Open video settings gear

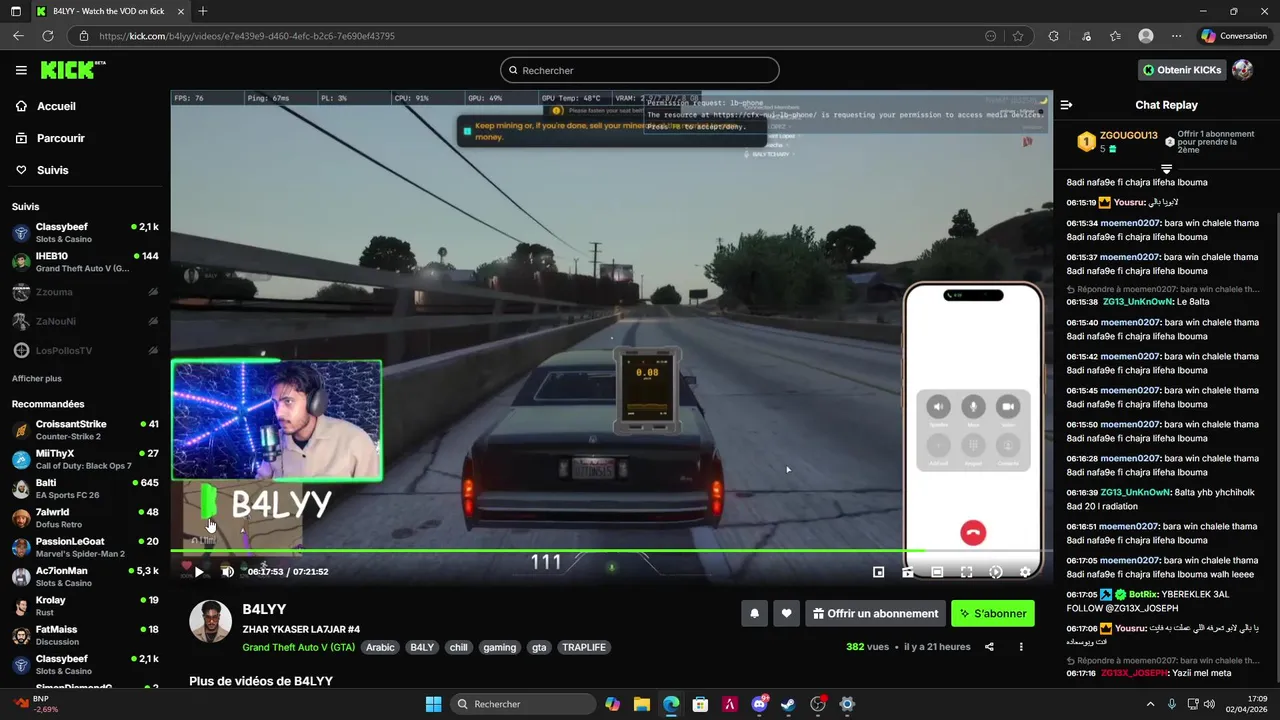click(x=1025, y=572)
